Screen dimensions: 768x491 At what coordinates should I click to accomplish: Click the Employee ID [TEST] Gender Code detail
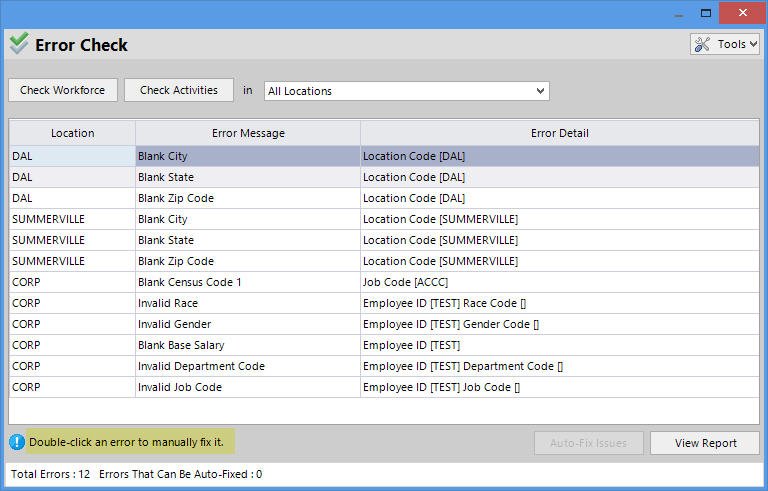pos(560,324)
